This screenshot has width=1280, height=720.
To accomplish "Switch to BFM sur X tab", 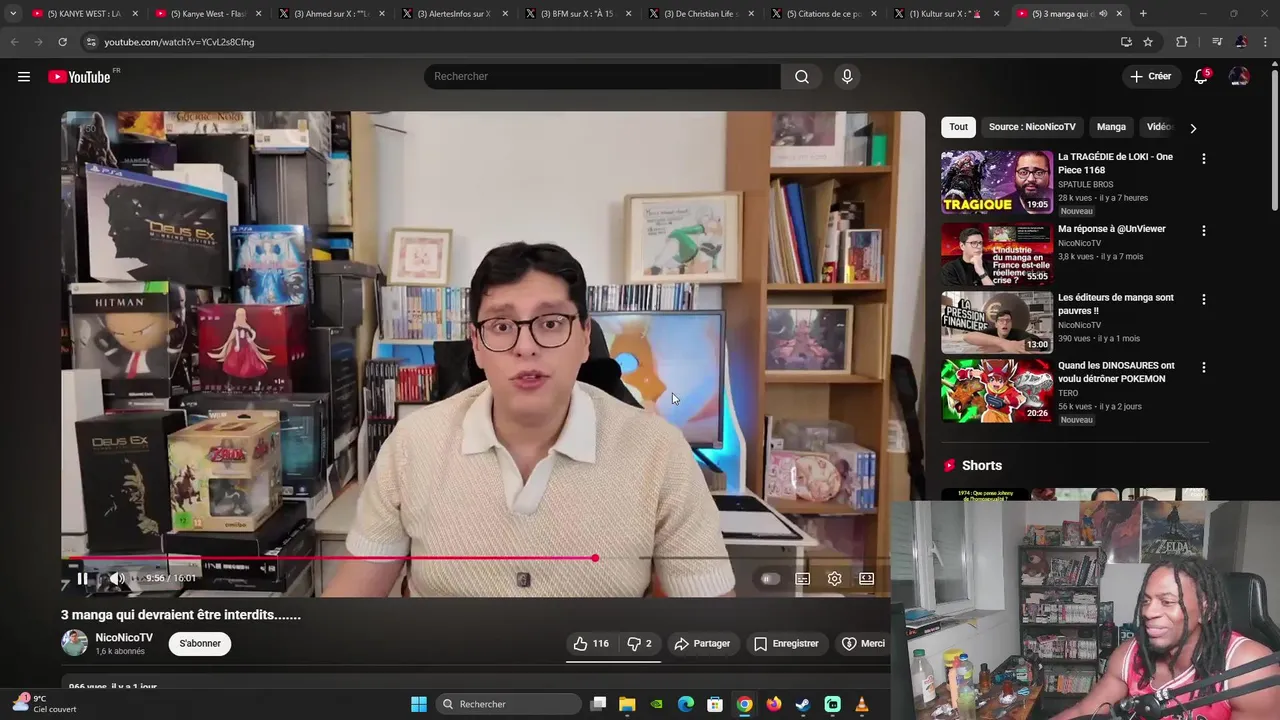I will pyautogui.click(x=577, y=14).
